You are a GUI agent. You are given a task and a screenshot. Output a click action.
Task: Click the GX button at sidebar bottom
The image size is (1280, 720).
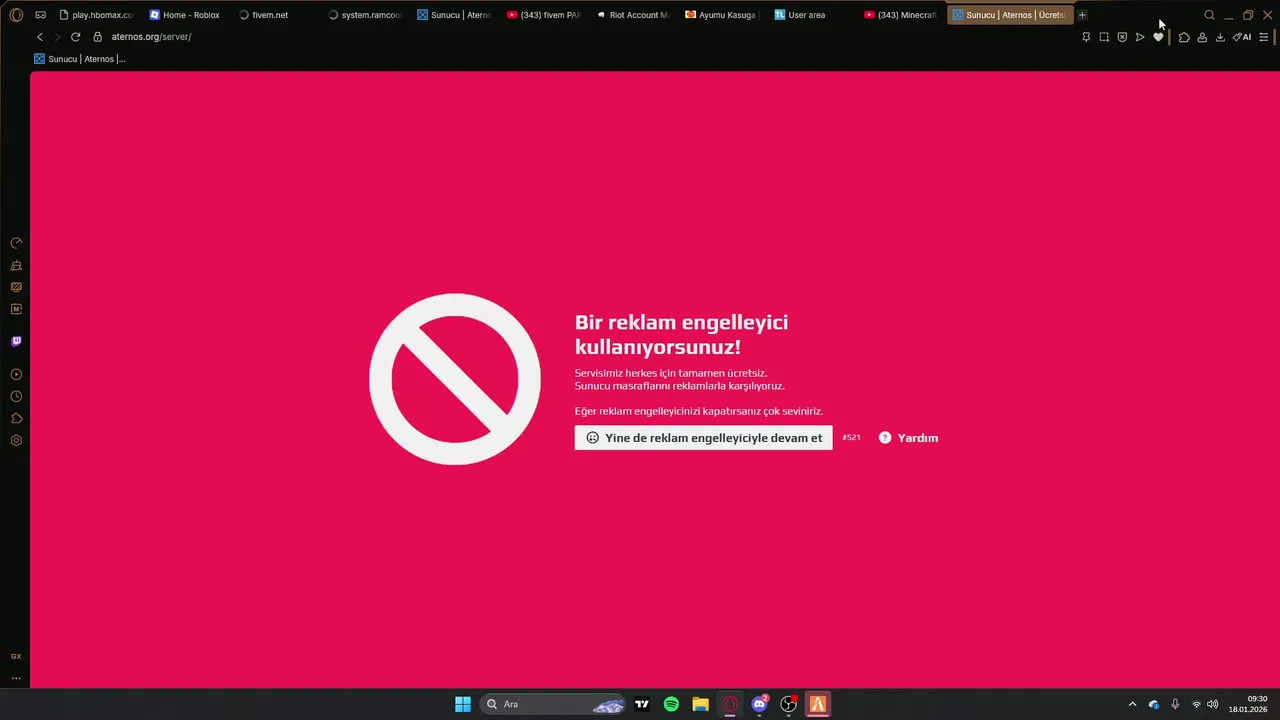[x=16, y=656]
